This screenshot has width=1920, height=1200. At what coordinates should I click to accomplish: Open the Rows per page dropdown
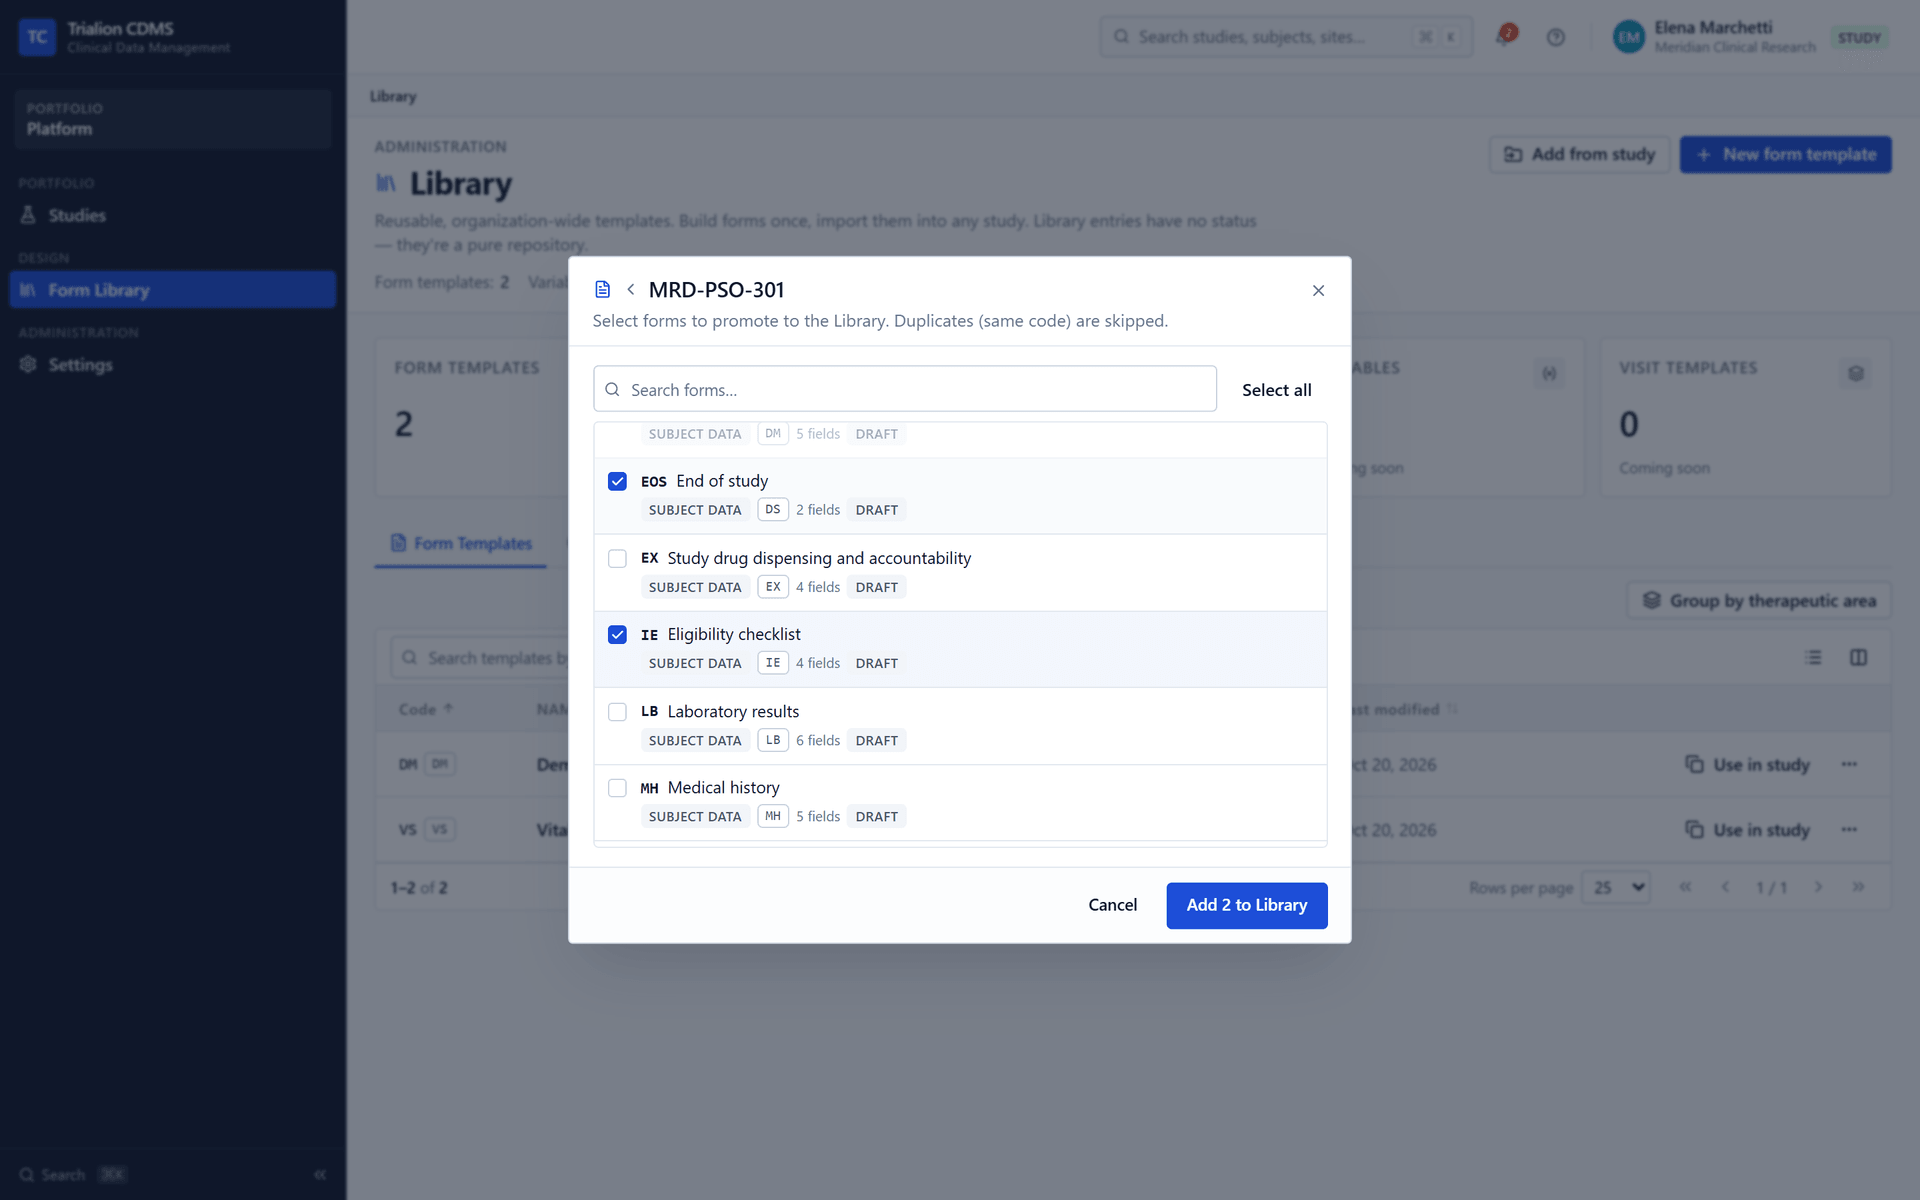[x=1616, y=887]
